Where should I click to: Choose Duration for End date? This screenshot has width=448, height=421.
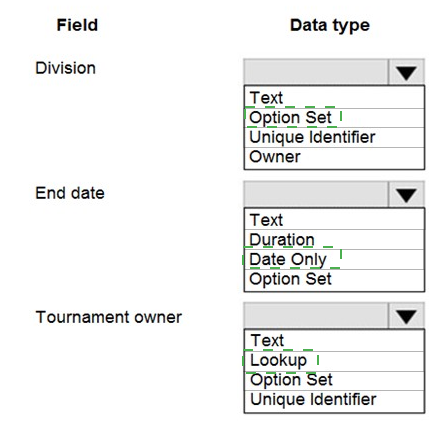click(334, 240)
